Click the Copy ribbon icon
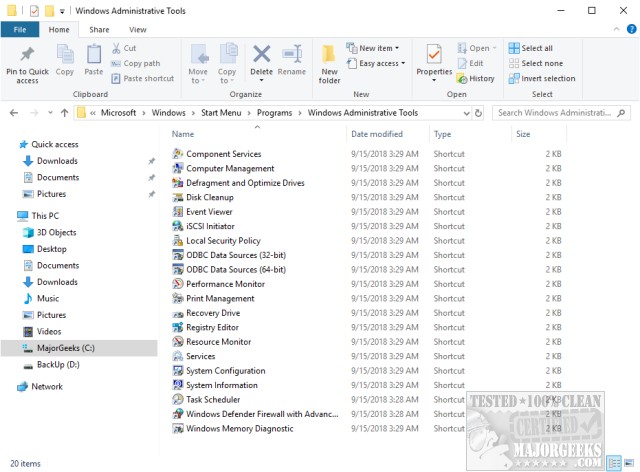640x472 pixels. [x=65, y=54]
